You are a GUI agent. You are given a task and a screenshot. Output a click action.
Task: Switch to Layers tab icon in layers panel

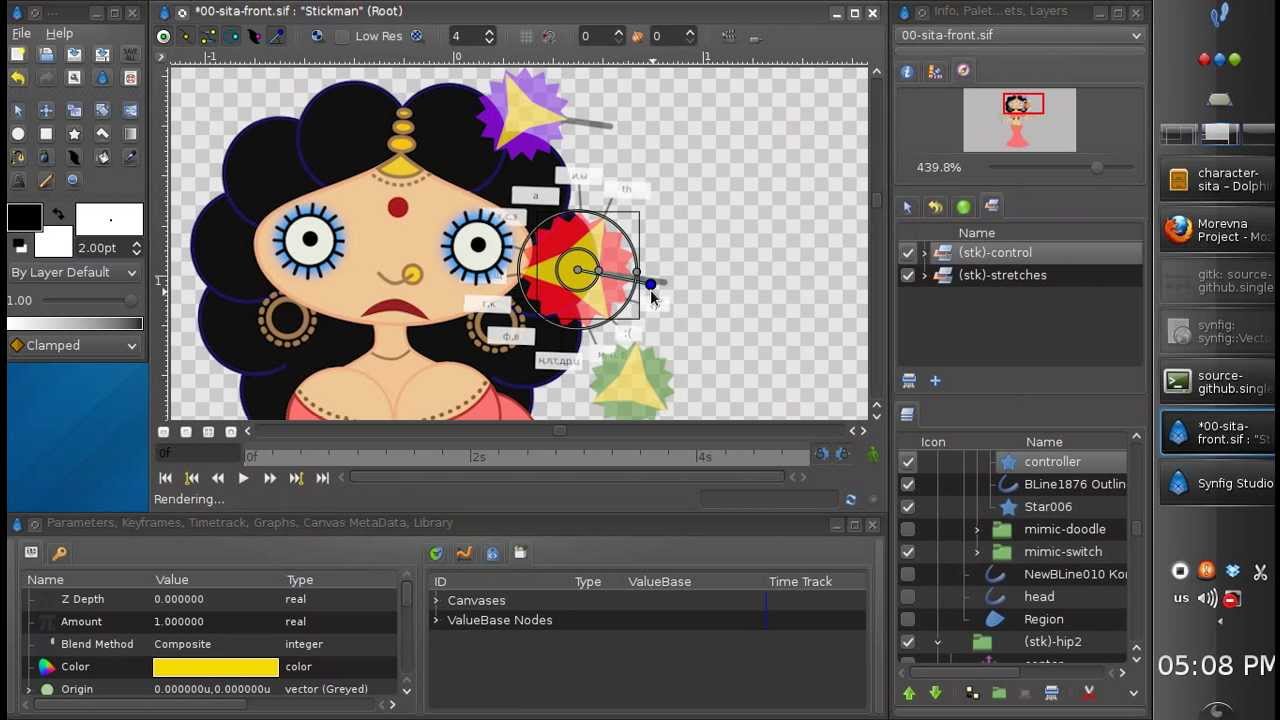[x=907, y=414]
